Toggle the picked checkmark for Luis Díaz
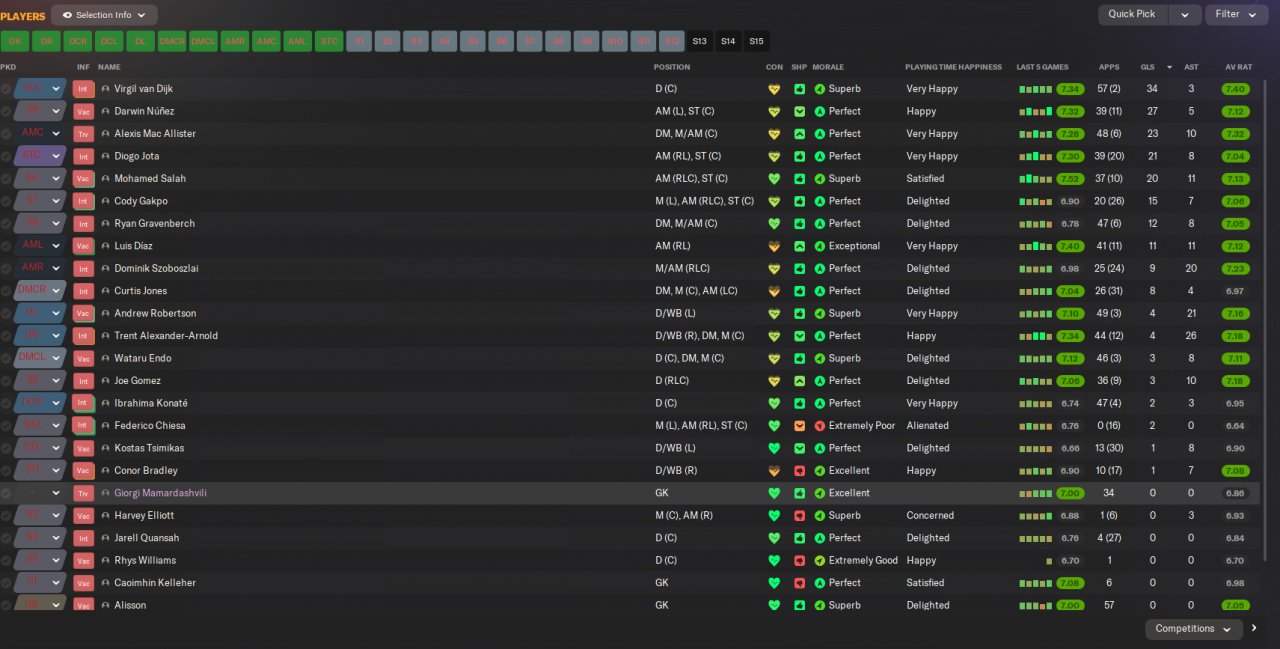1280x649 pixels. (x=6, y=246)
